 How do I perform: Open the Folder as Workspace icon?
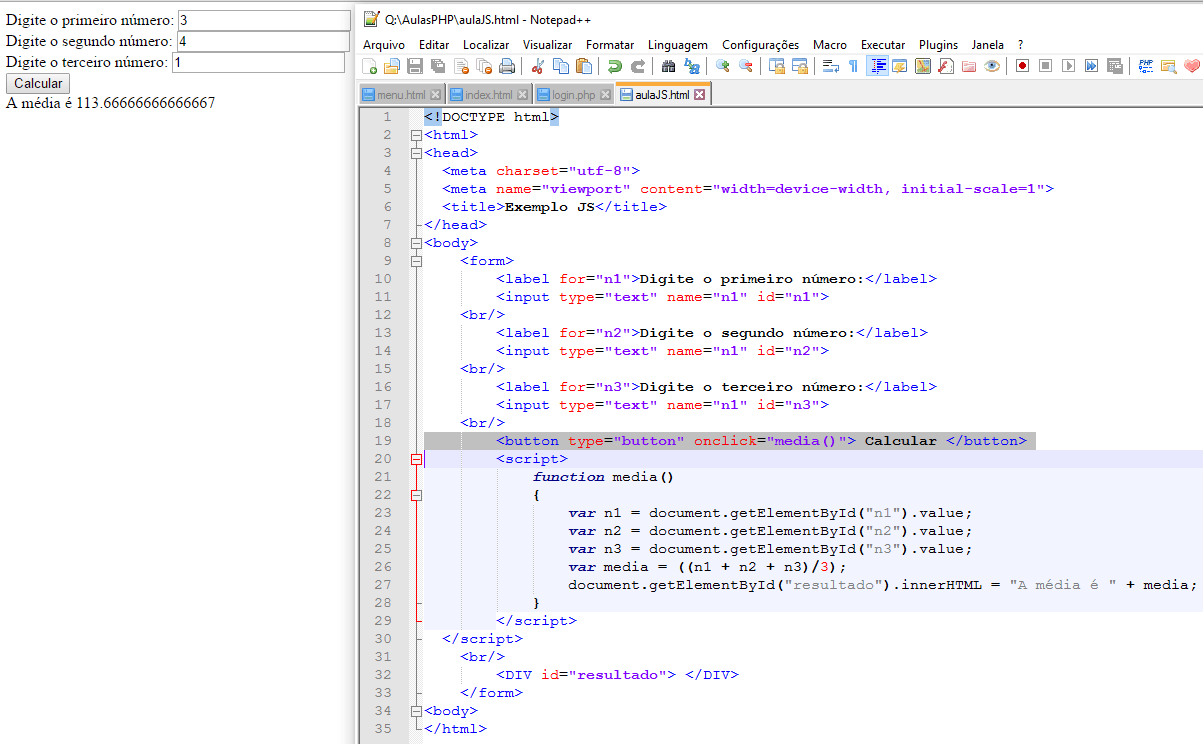[968, 66]
